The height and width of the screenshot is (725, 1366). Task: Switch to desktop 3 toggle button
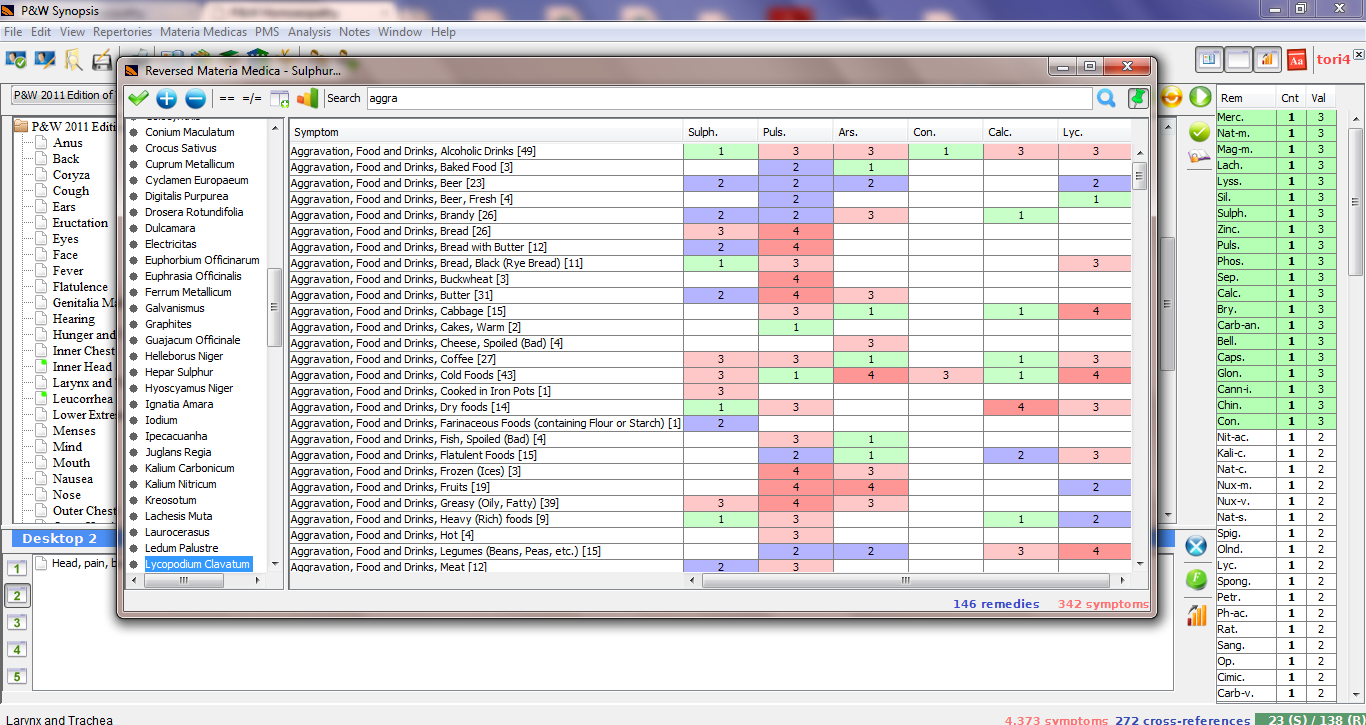coord(16,622)
